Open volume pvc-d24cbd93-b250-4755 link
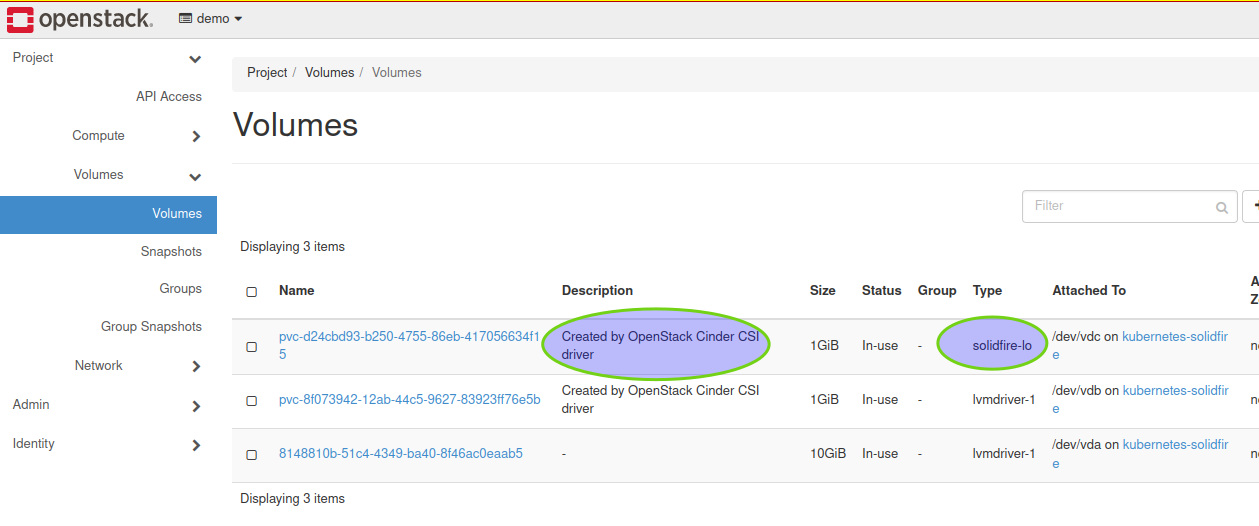 coord(409,346)
